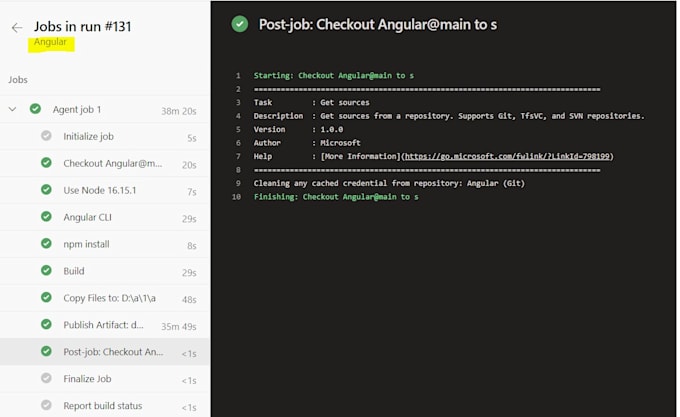680x417 pixels.
Task: Click the 48s Copy Files duration
Action: pos(189,300)
